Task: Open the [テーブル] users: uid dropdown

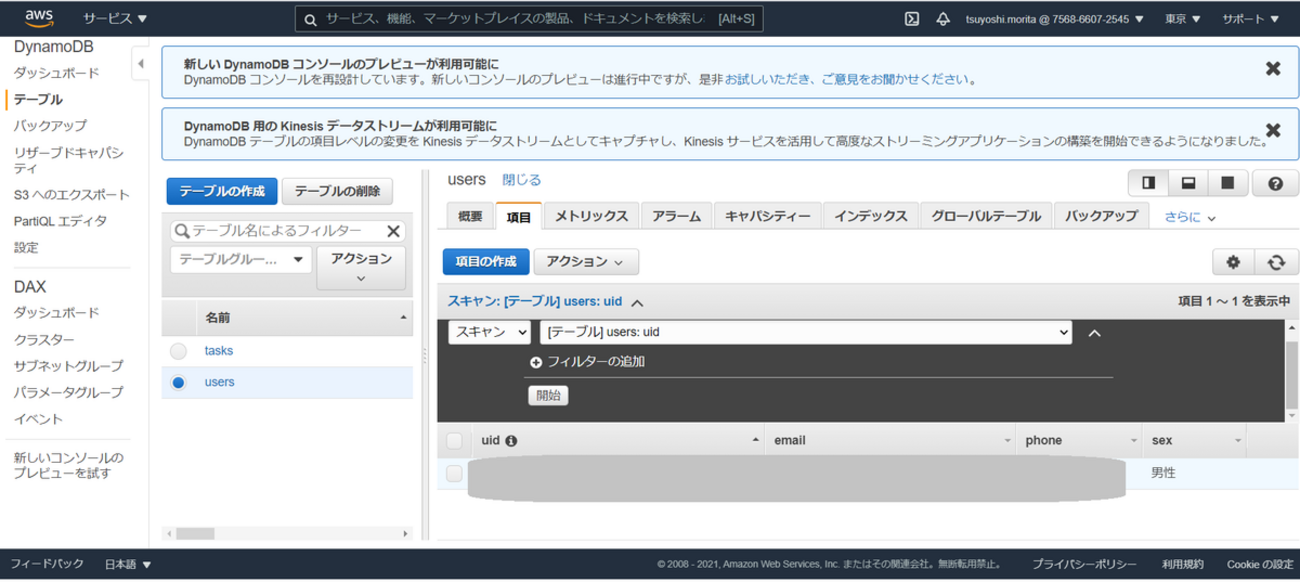Action: [806, 333]
